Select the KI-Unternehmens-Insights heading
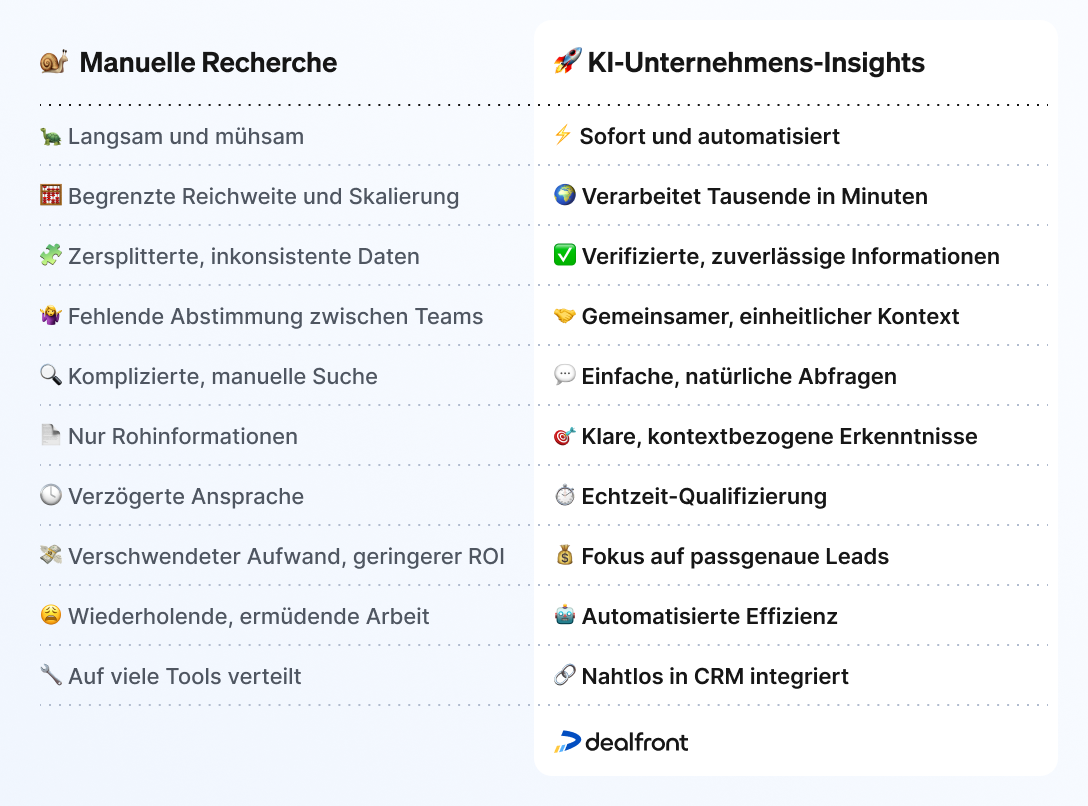The width and height of the screenshot is (1088, 806). coord(756,62)
